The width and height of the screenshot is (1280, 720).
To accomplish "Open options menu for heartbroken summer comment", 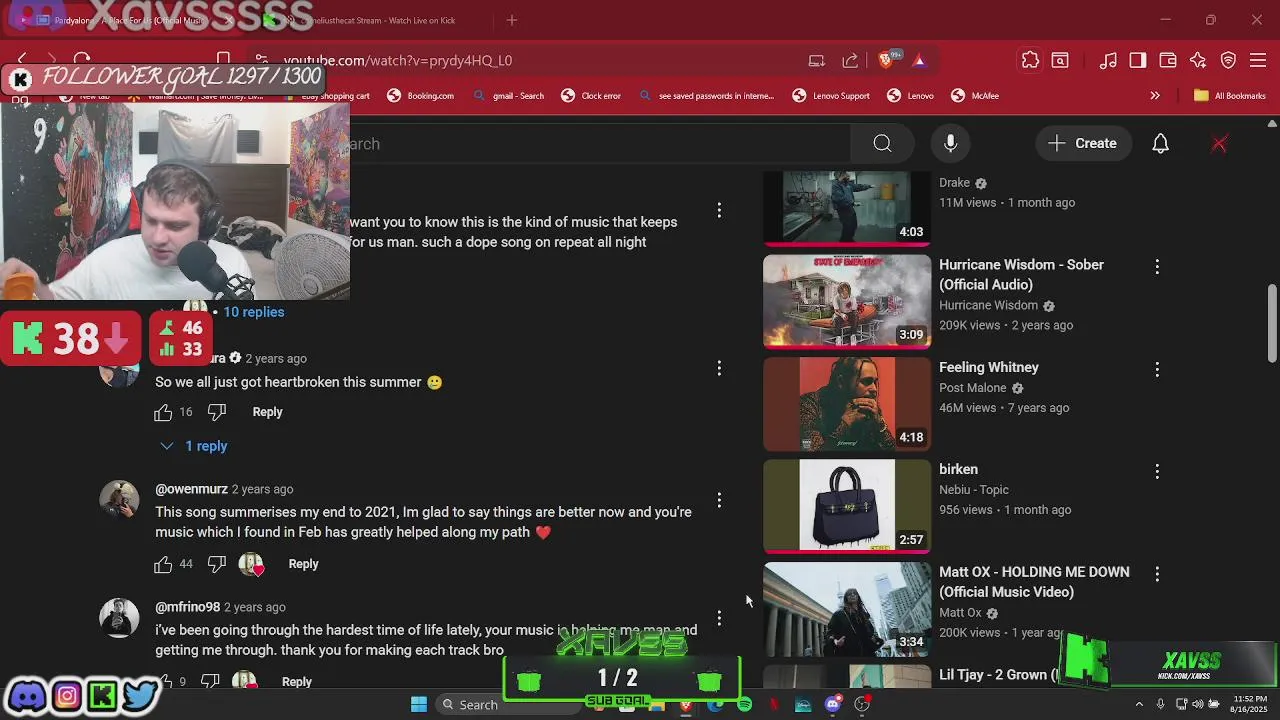I will [719, 369].
